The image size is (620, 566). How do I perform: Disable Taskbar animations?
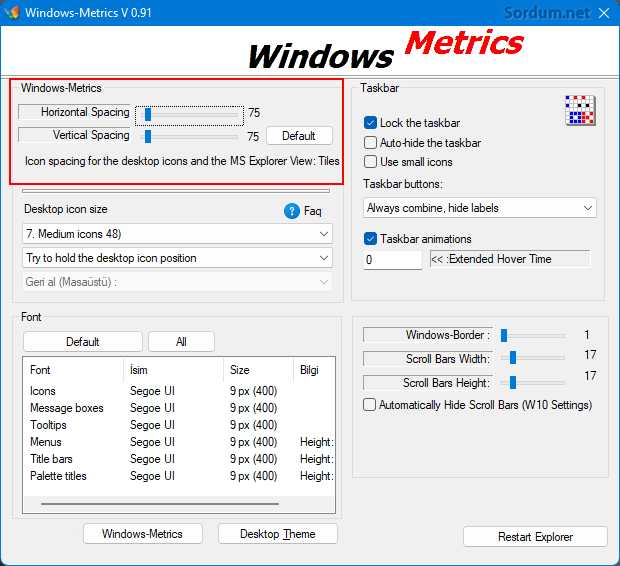tap(370, 239)
